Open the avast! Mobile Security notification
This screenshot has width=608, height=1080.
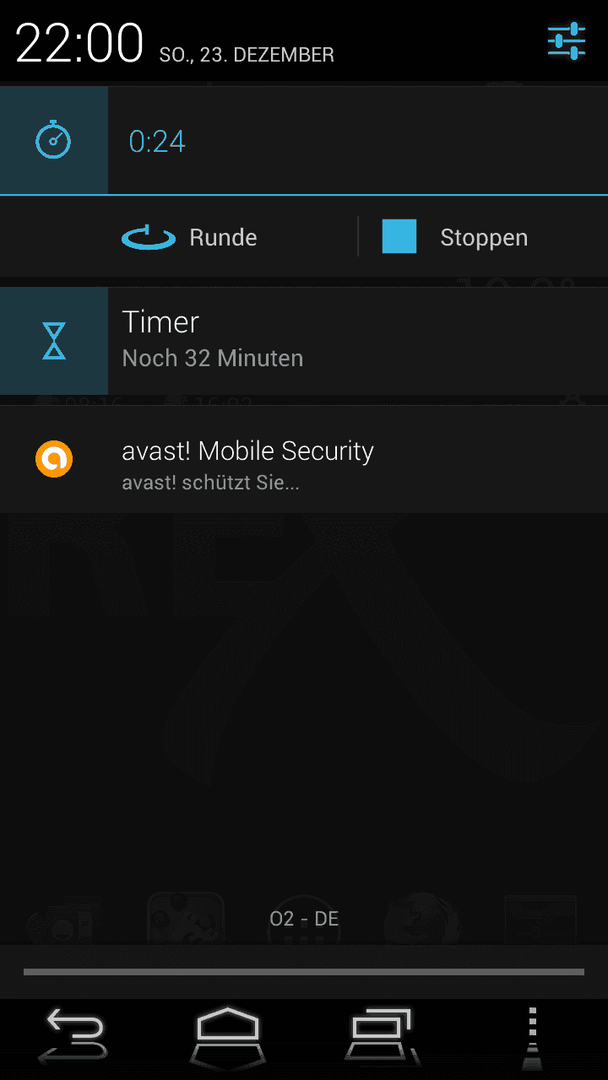304,459
